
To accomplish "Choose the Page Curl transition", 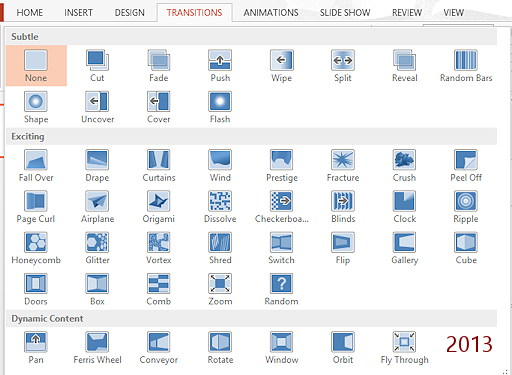I will 36,207.
